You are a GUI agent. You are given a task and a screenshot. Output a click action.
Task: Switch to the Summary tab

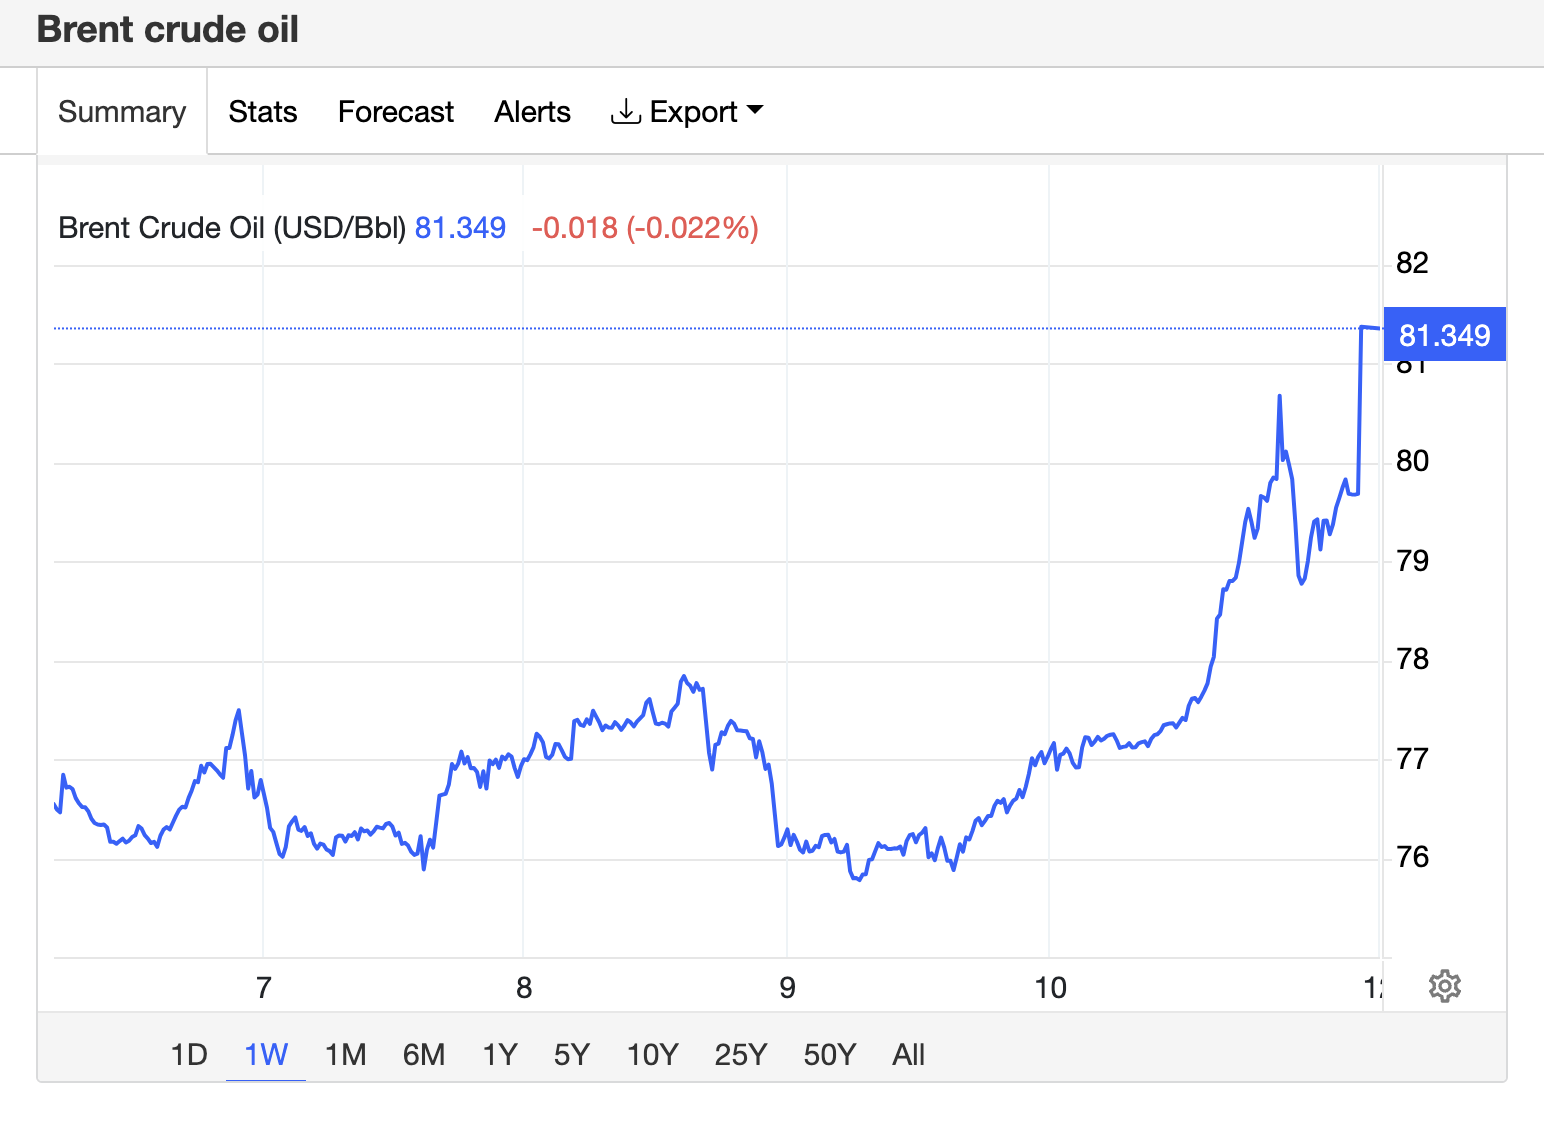(122, 112)
